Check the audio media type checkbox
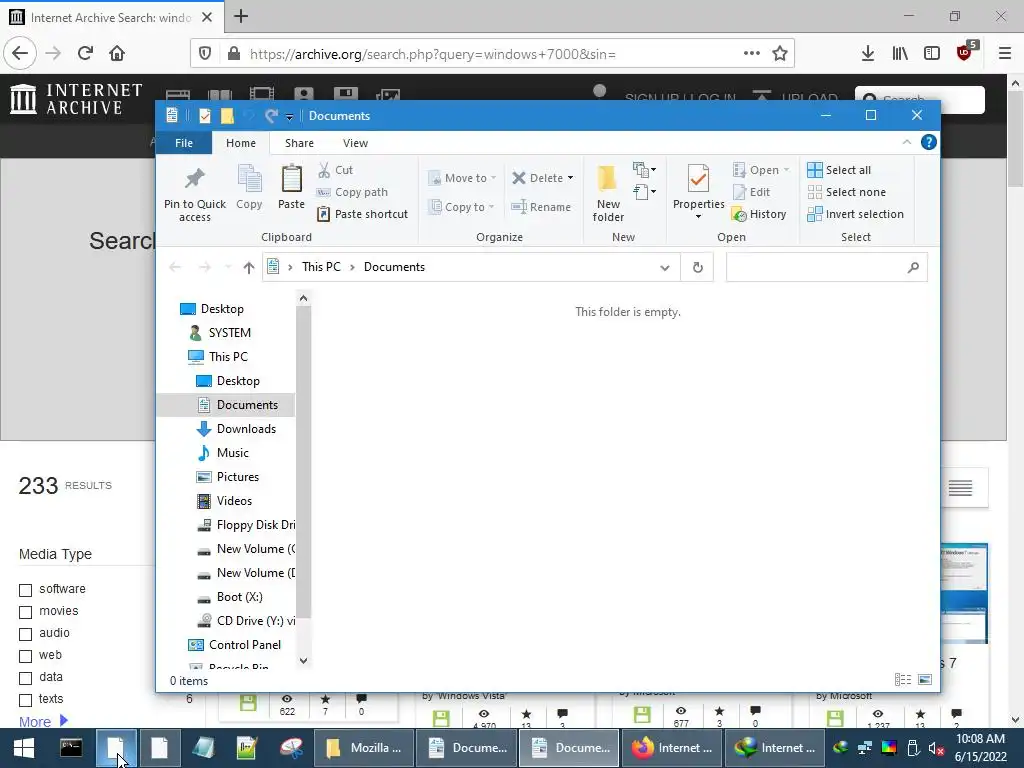Image resolution: width=1024 pixels, height=768 pixels. point(25,633)
